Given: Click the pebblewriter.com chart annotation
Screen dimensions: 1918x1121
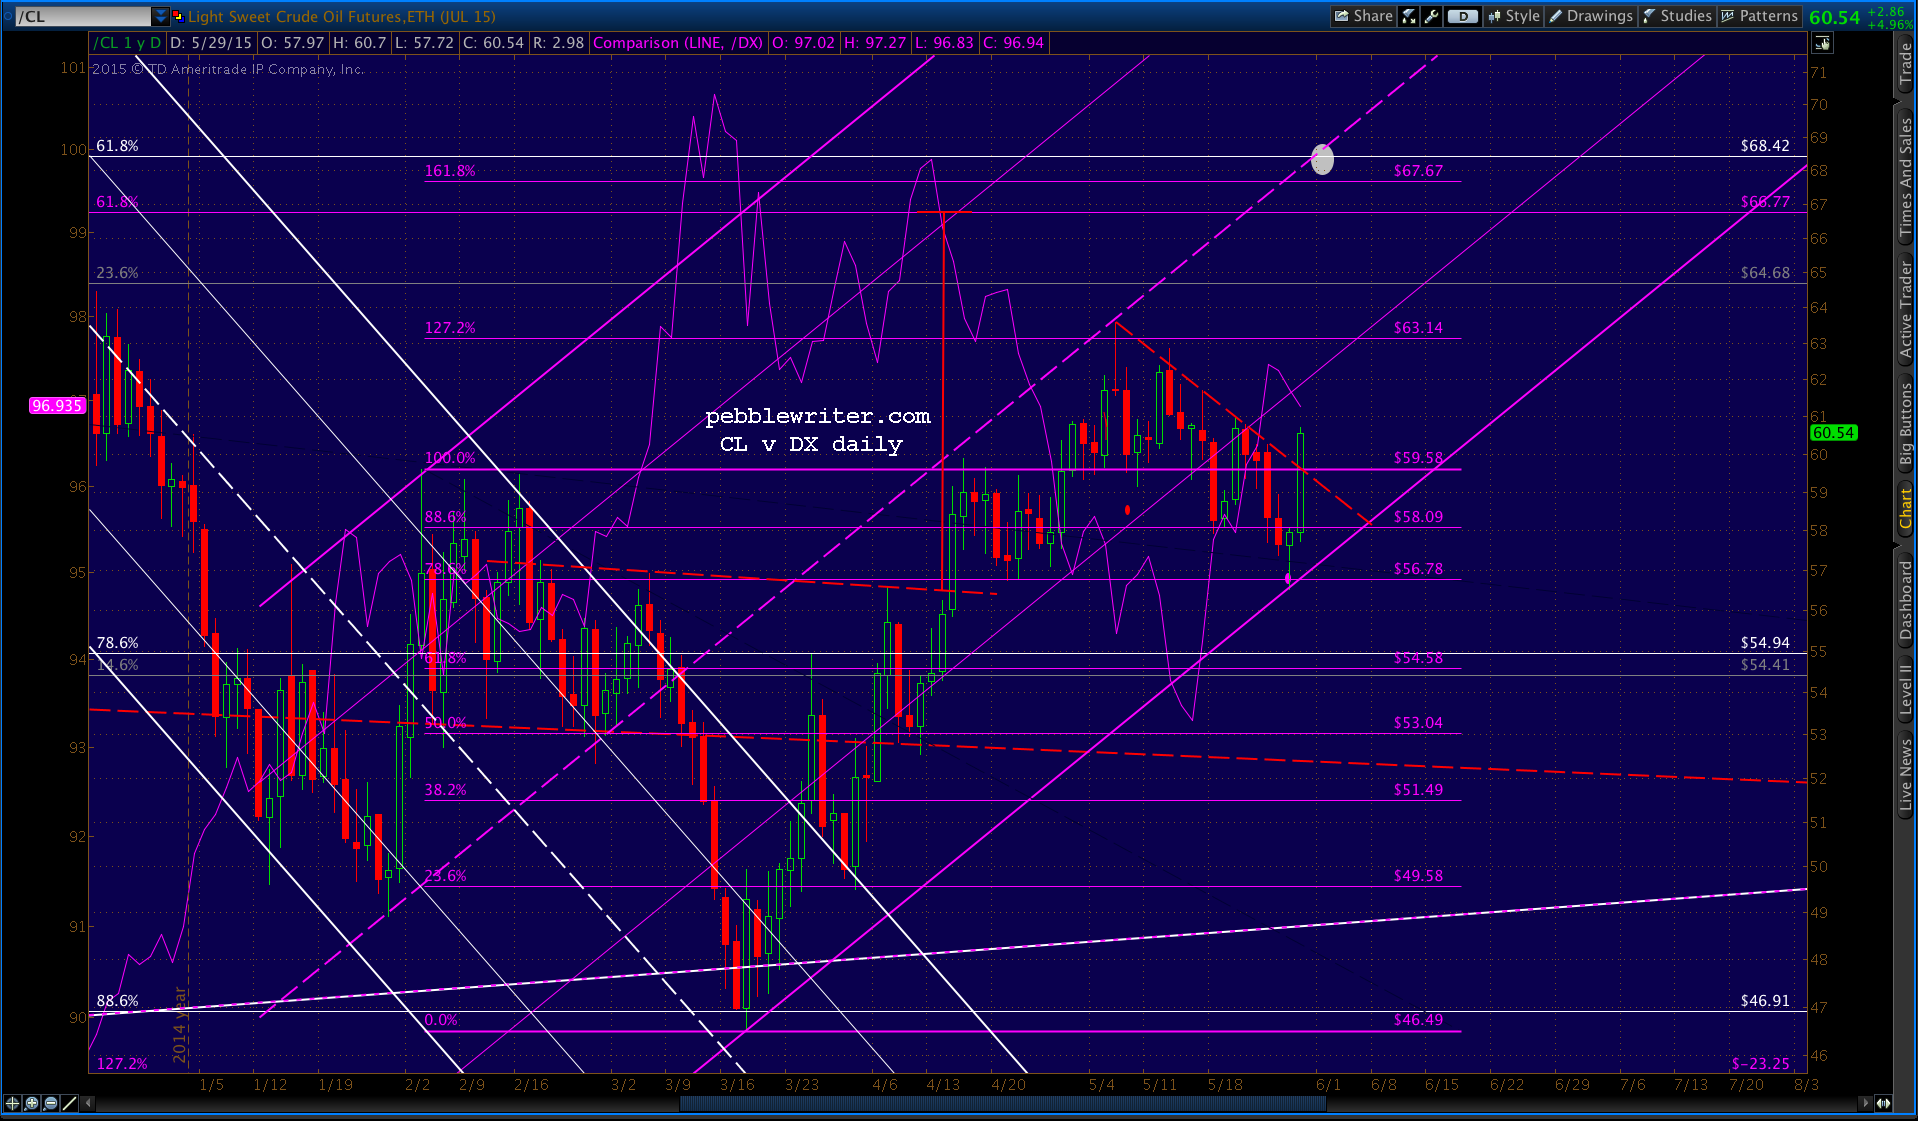Looking at the screenshot, I should (818, 416).
